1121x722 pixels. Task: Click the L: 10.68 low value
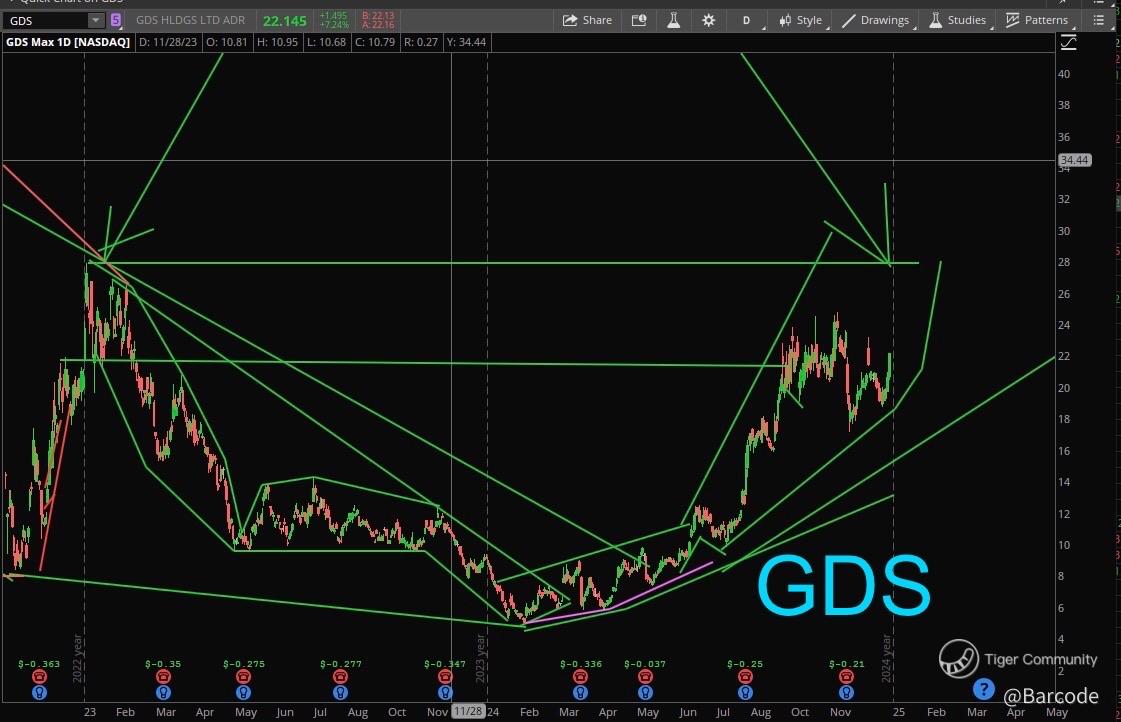[327, 42]
